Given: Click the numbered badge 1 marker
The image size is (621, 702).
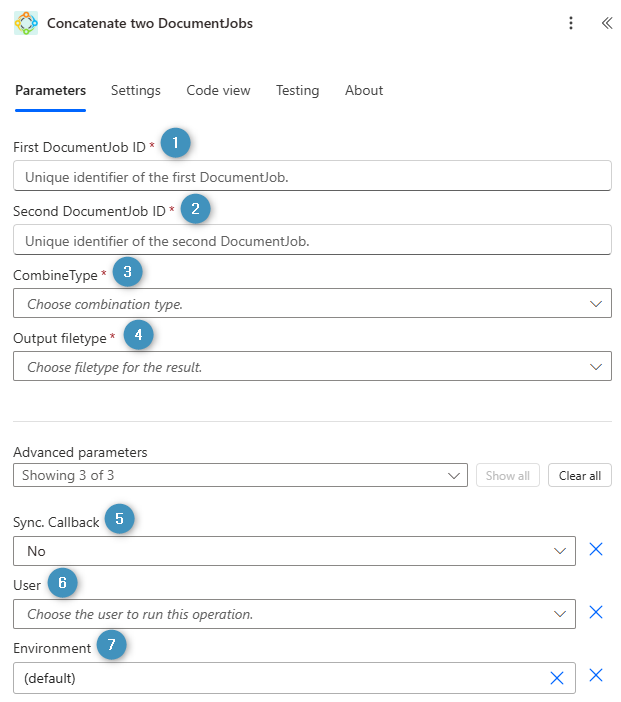Looking at the screenshot, I should click(x=176, y=144).
